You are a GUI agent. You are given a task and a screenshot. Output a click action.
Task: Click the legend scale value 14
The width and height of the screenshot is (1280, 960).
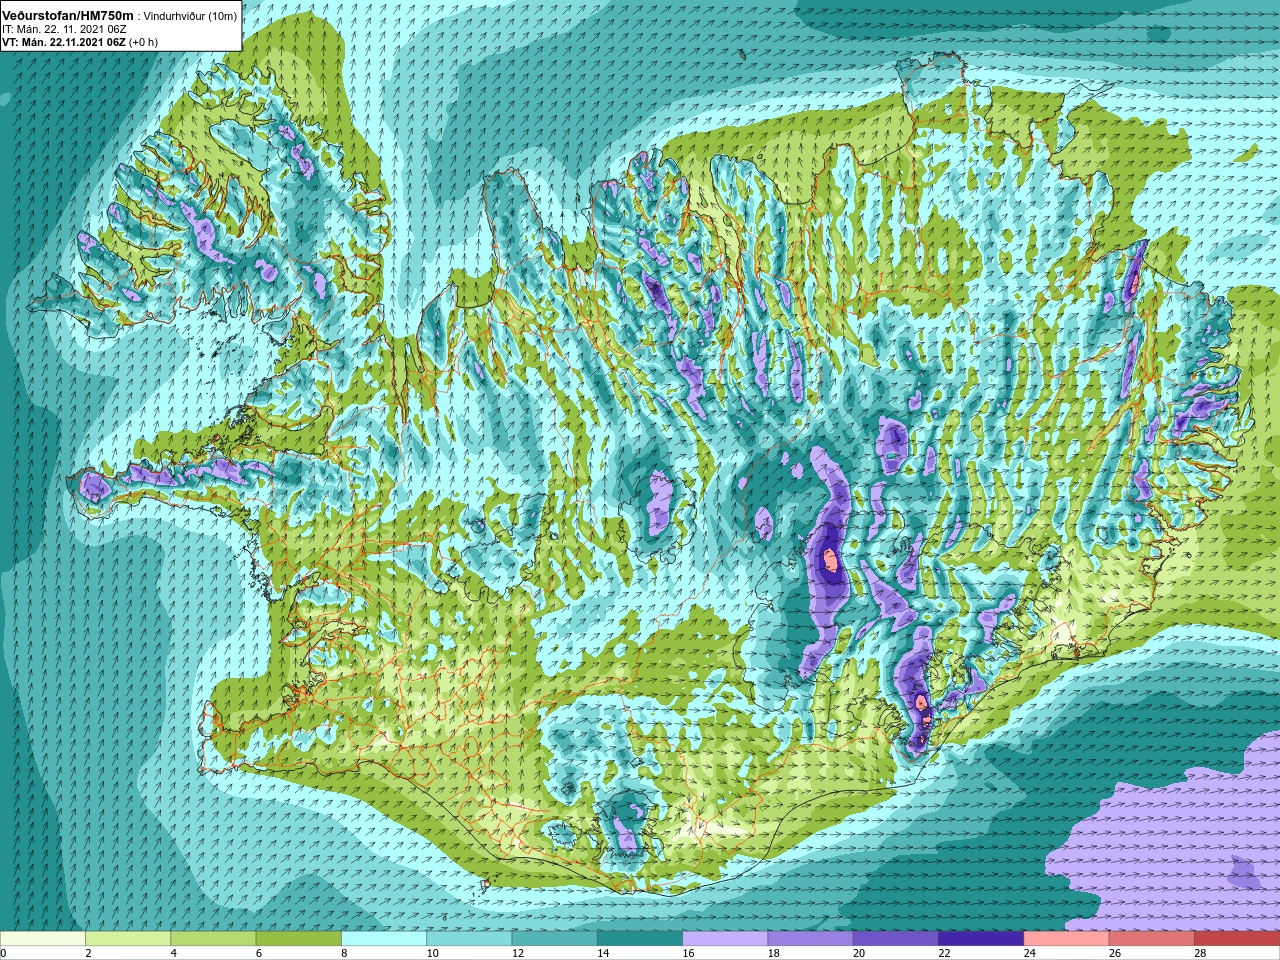(x=603, y=953)
